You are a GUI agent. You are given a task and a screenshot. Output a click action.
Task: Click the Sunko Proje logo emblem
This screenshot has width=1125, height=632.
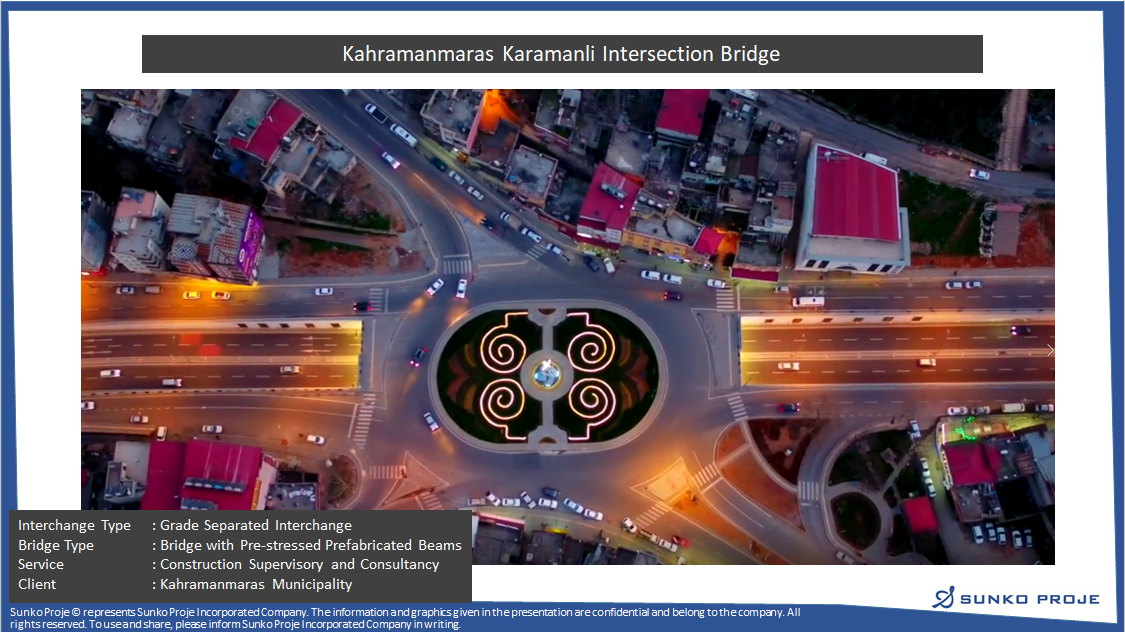(x=943, y=598)
